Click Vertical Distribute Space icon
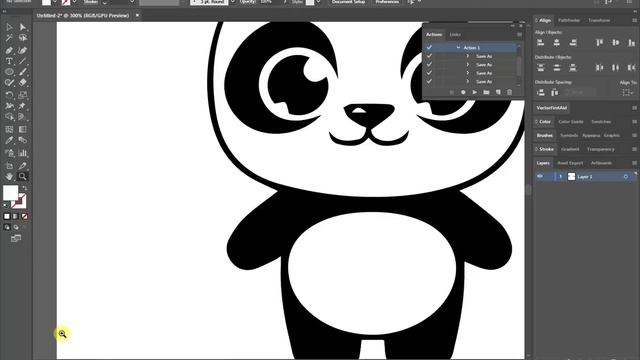The height and width of the screenshot is (360, 640). click(x=540, y=93)
